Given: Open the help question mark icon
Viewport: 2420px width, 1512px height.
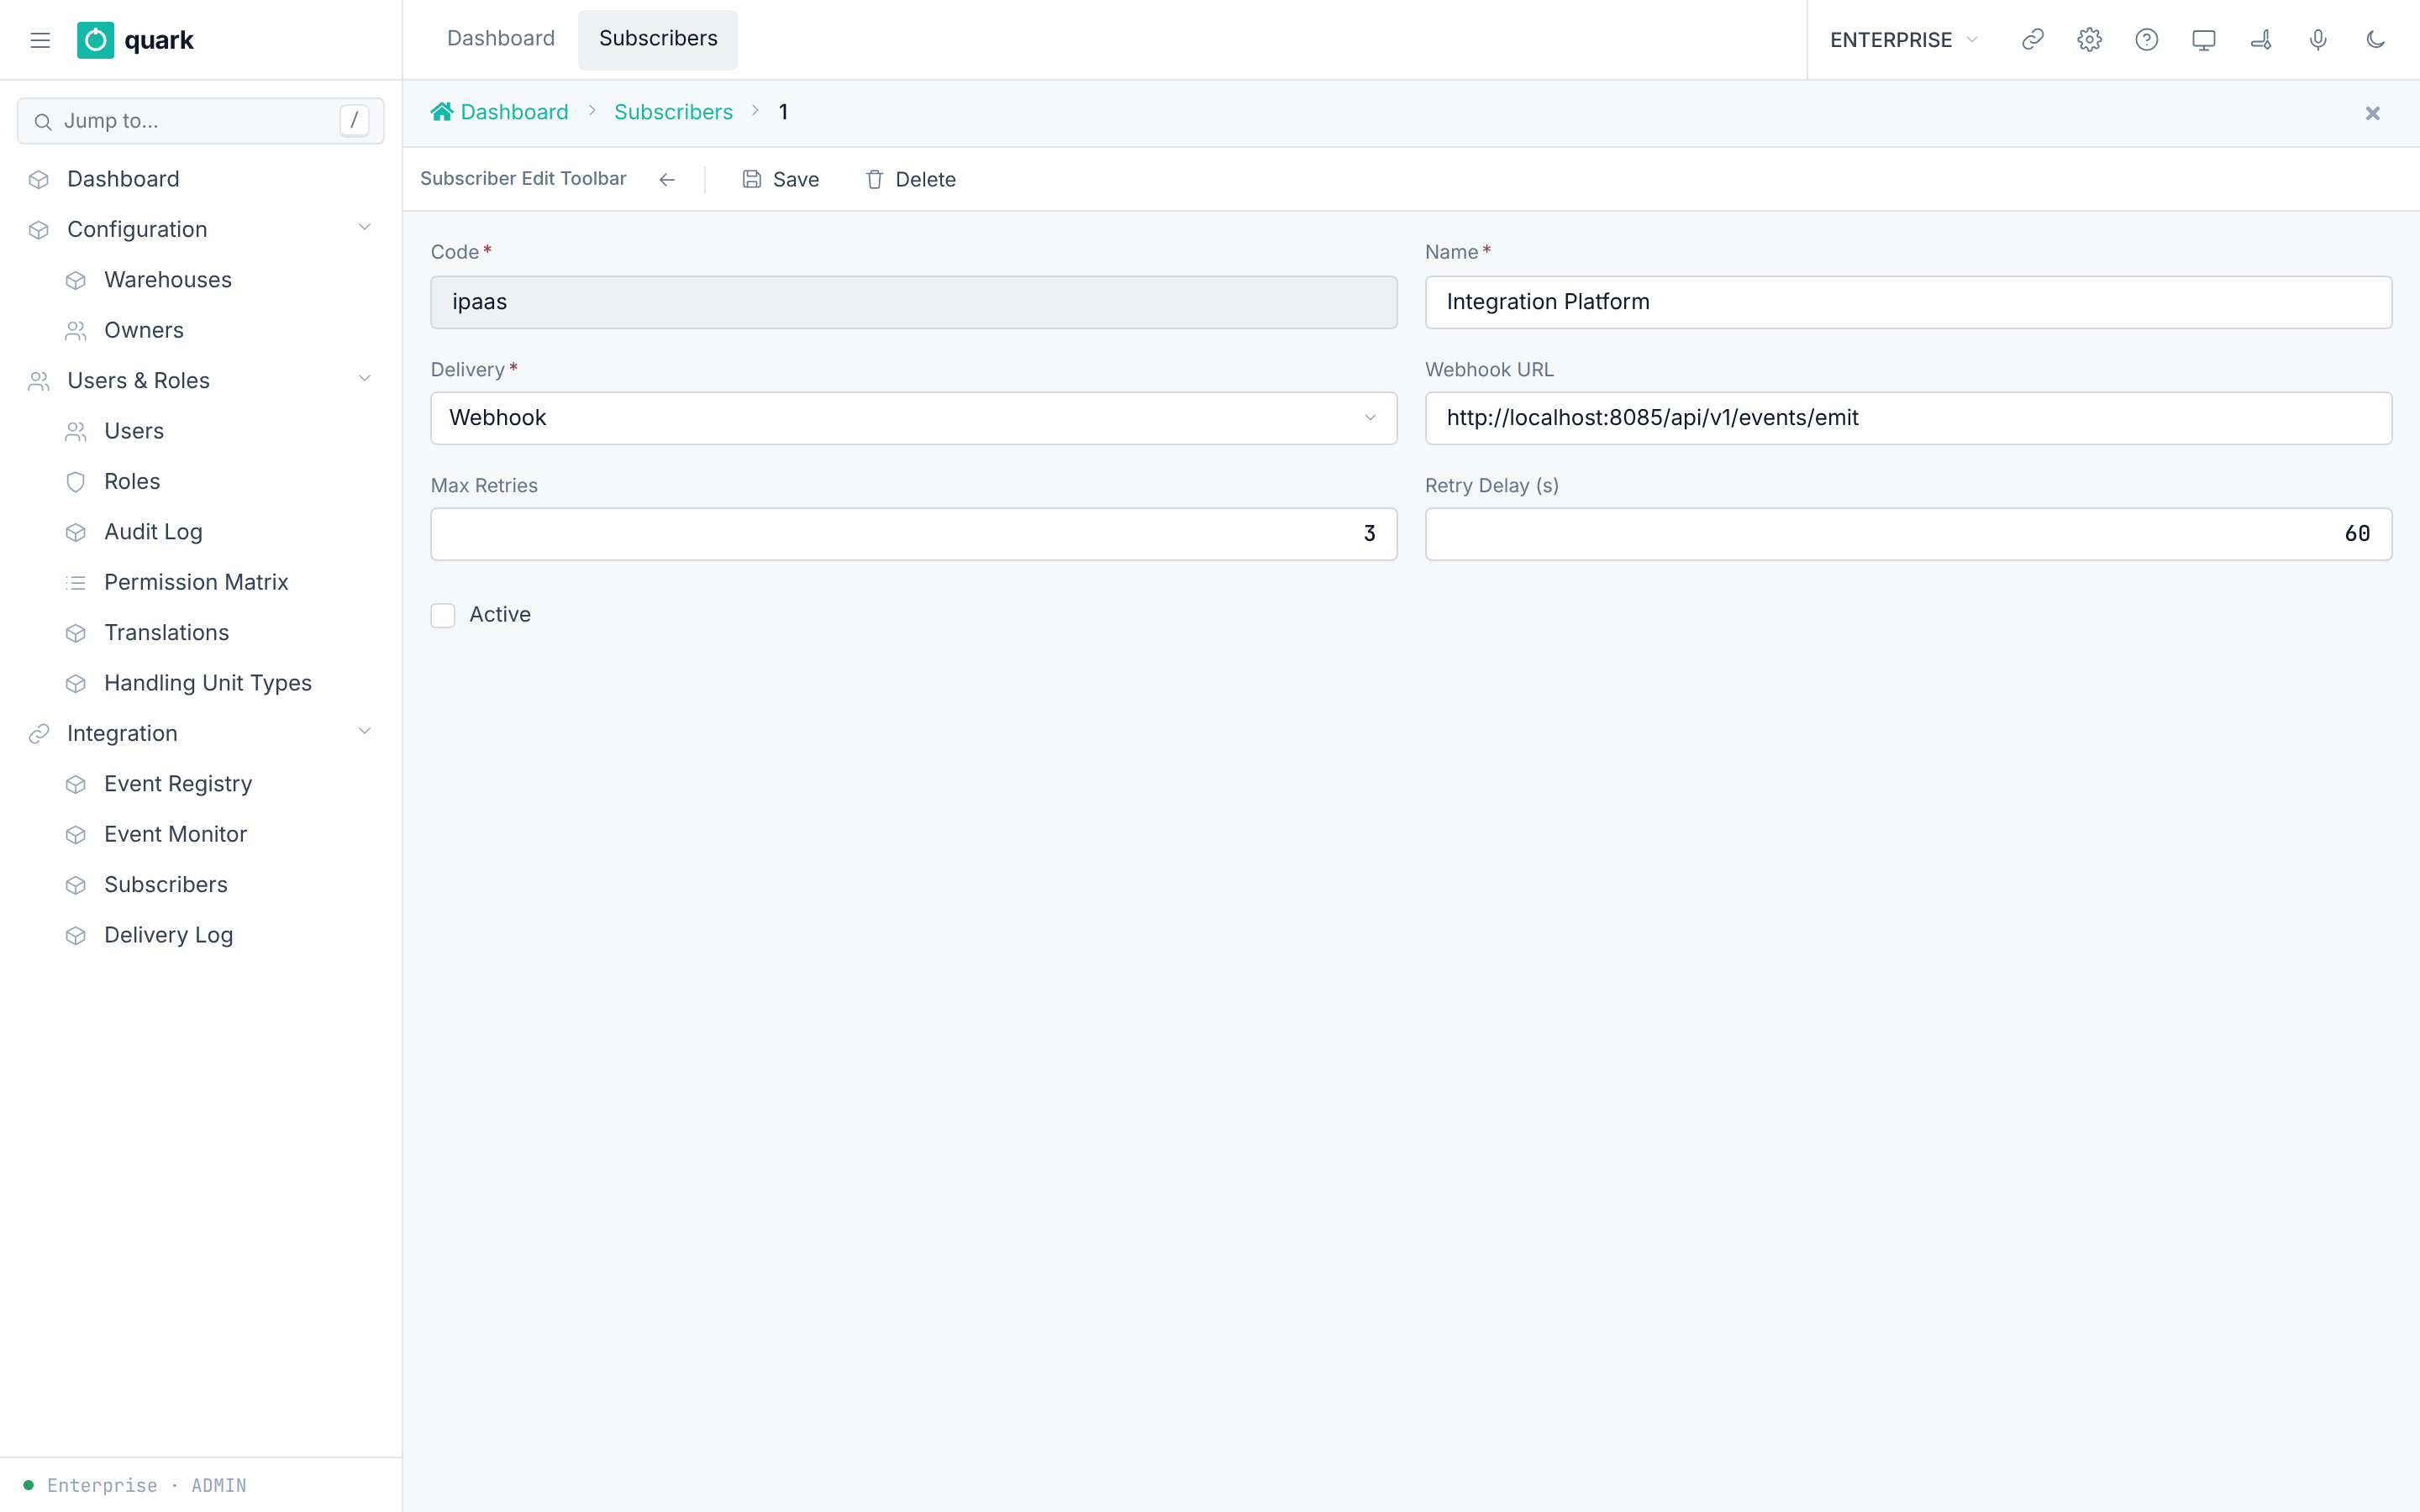Looking at the screenshot, I should (2146, 40).
